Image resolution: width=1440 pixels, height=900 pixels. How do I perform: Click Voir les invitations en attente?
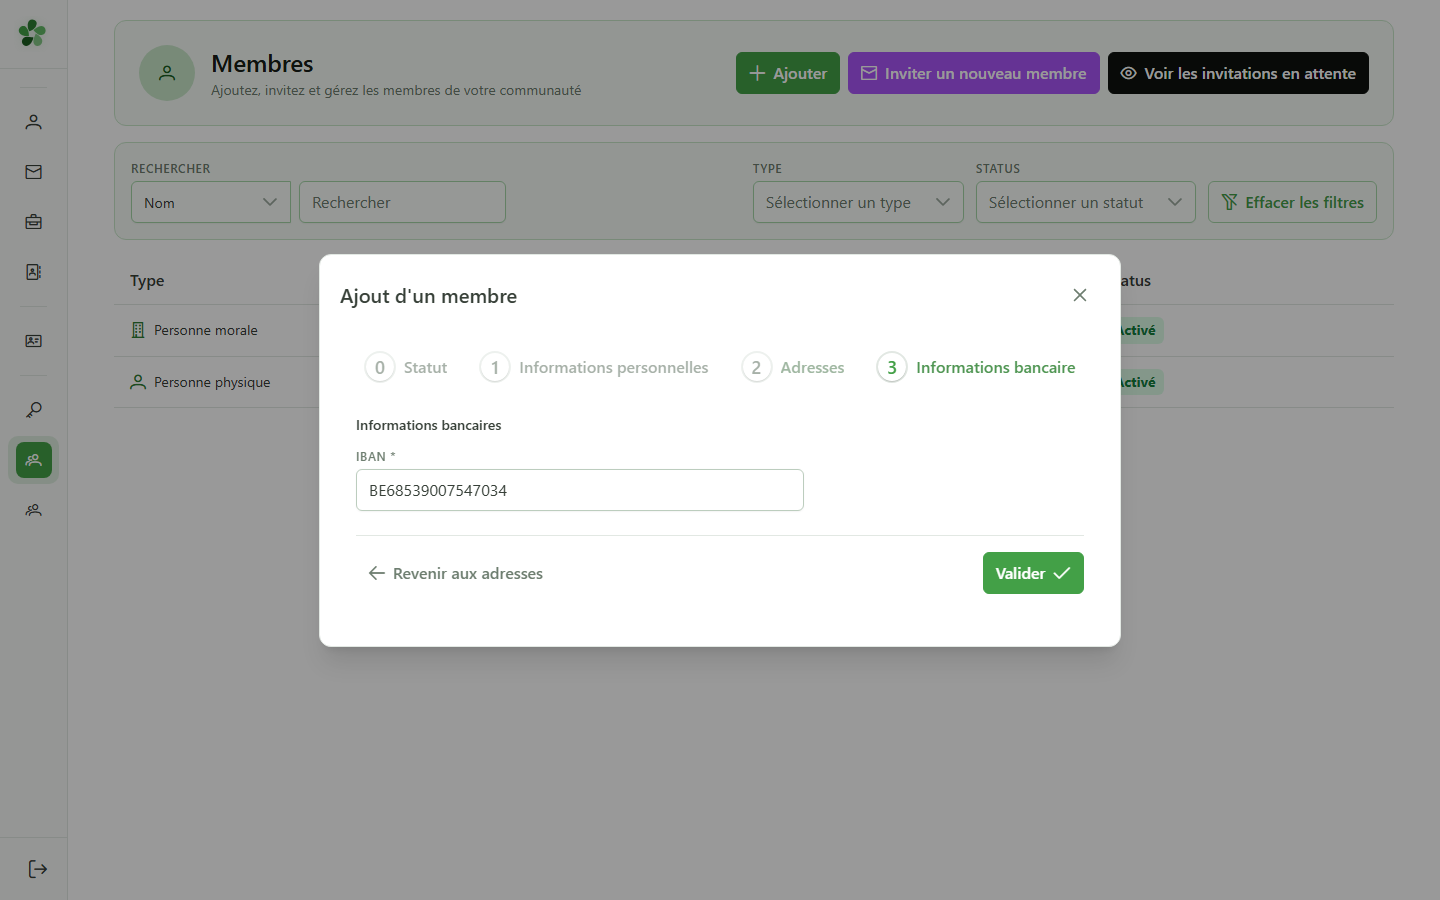click(1238, 73)
